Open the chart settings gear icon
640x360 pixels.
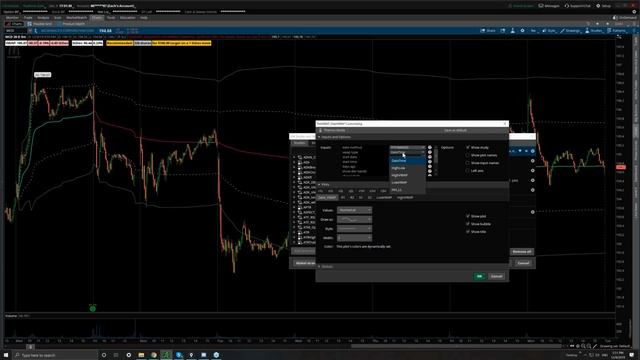522,31
